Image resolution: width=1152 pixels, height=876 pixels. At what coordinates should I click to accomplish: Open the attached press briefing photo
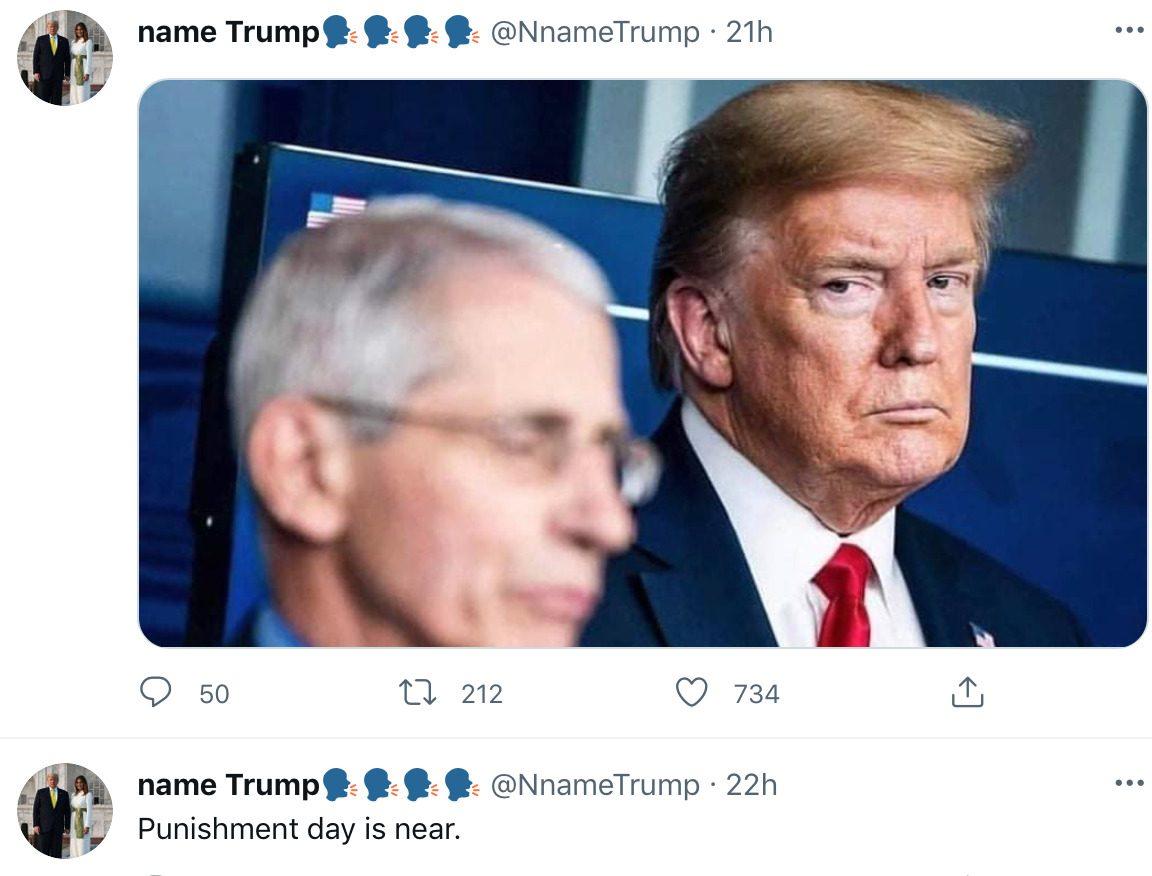(642, 363)
